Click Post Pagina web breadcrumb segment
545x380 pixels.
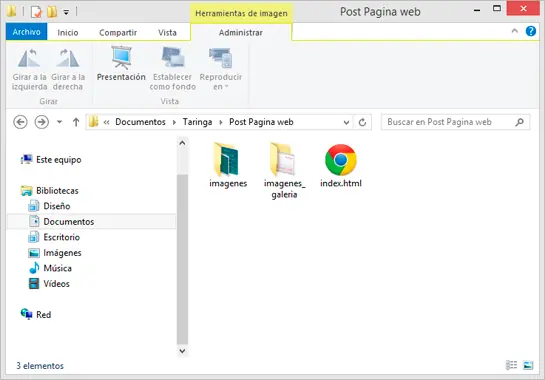(x=261, y=122)
